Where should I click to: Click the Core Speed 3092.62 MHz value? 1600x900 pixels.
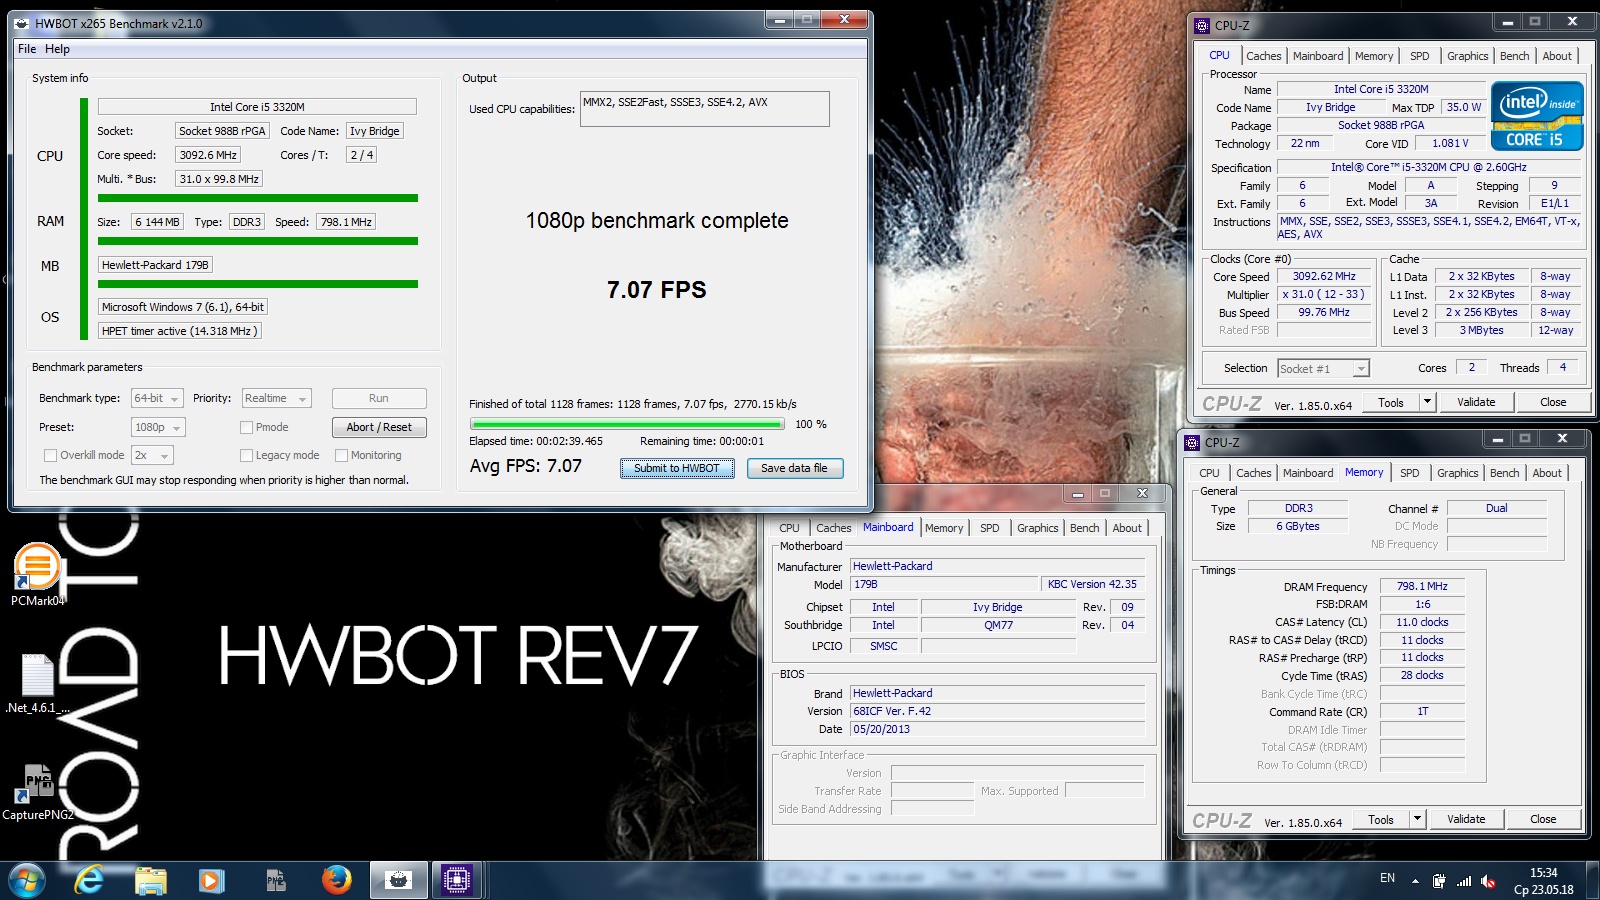[x=1324, y=276]
